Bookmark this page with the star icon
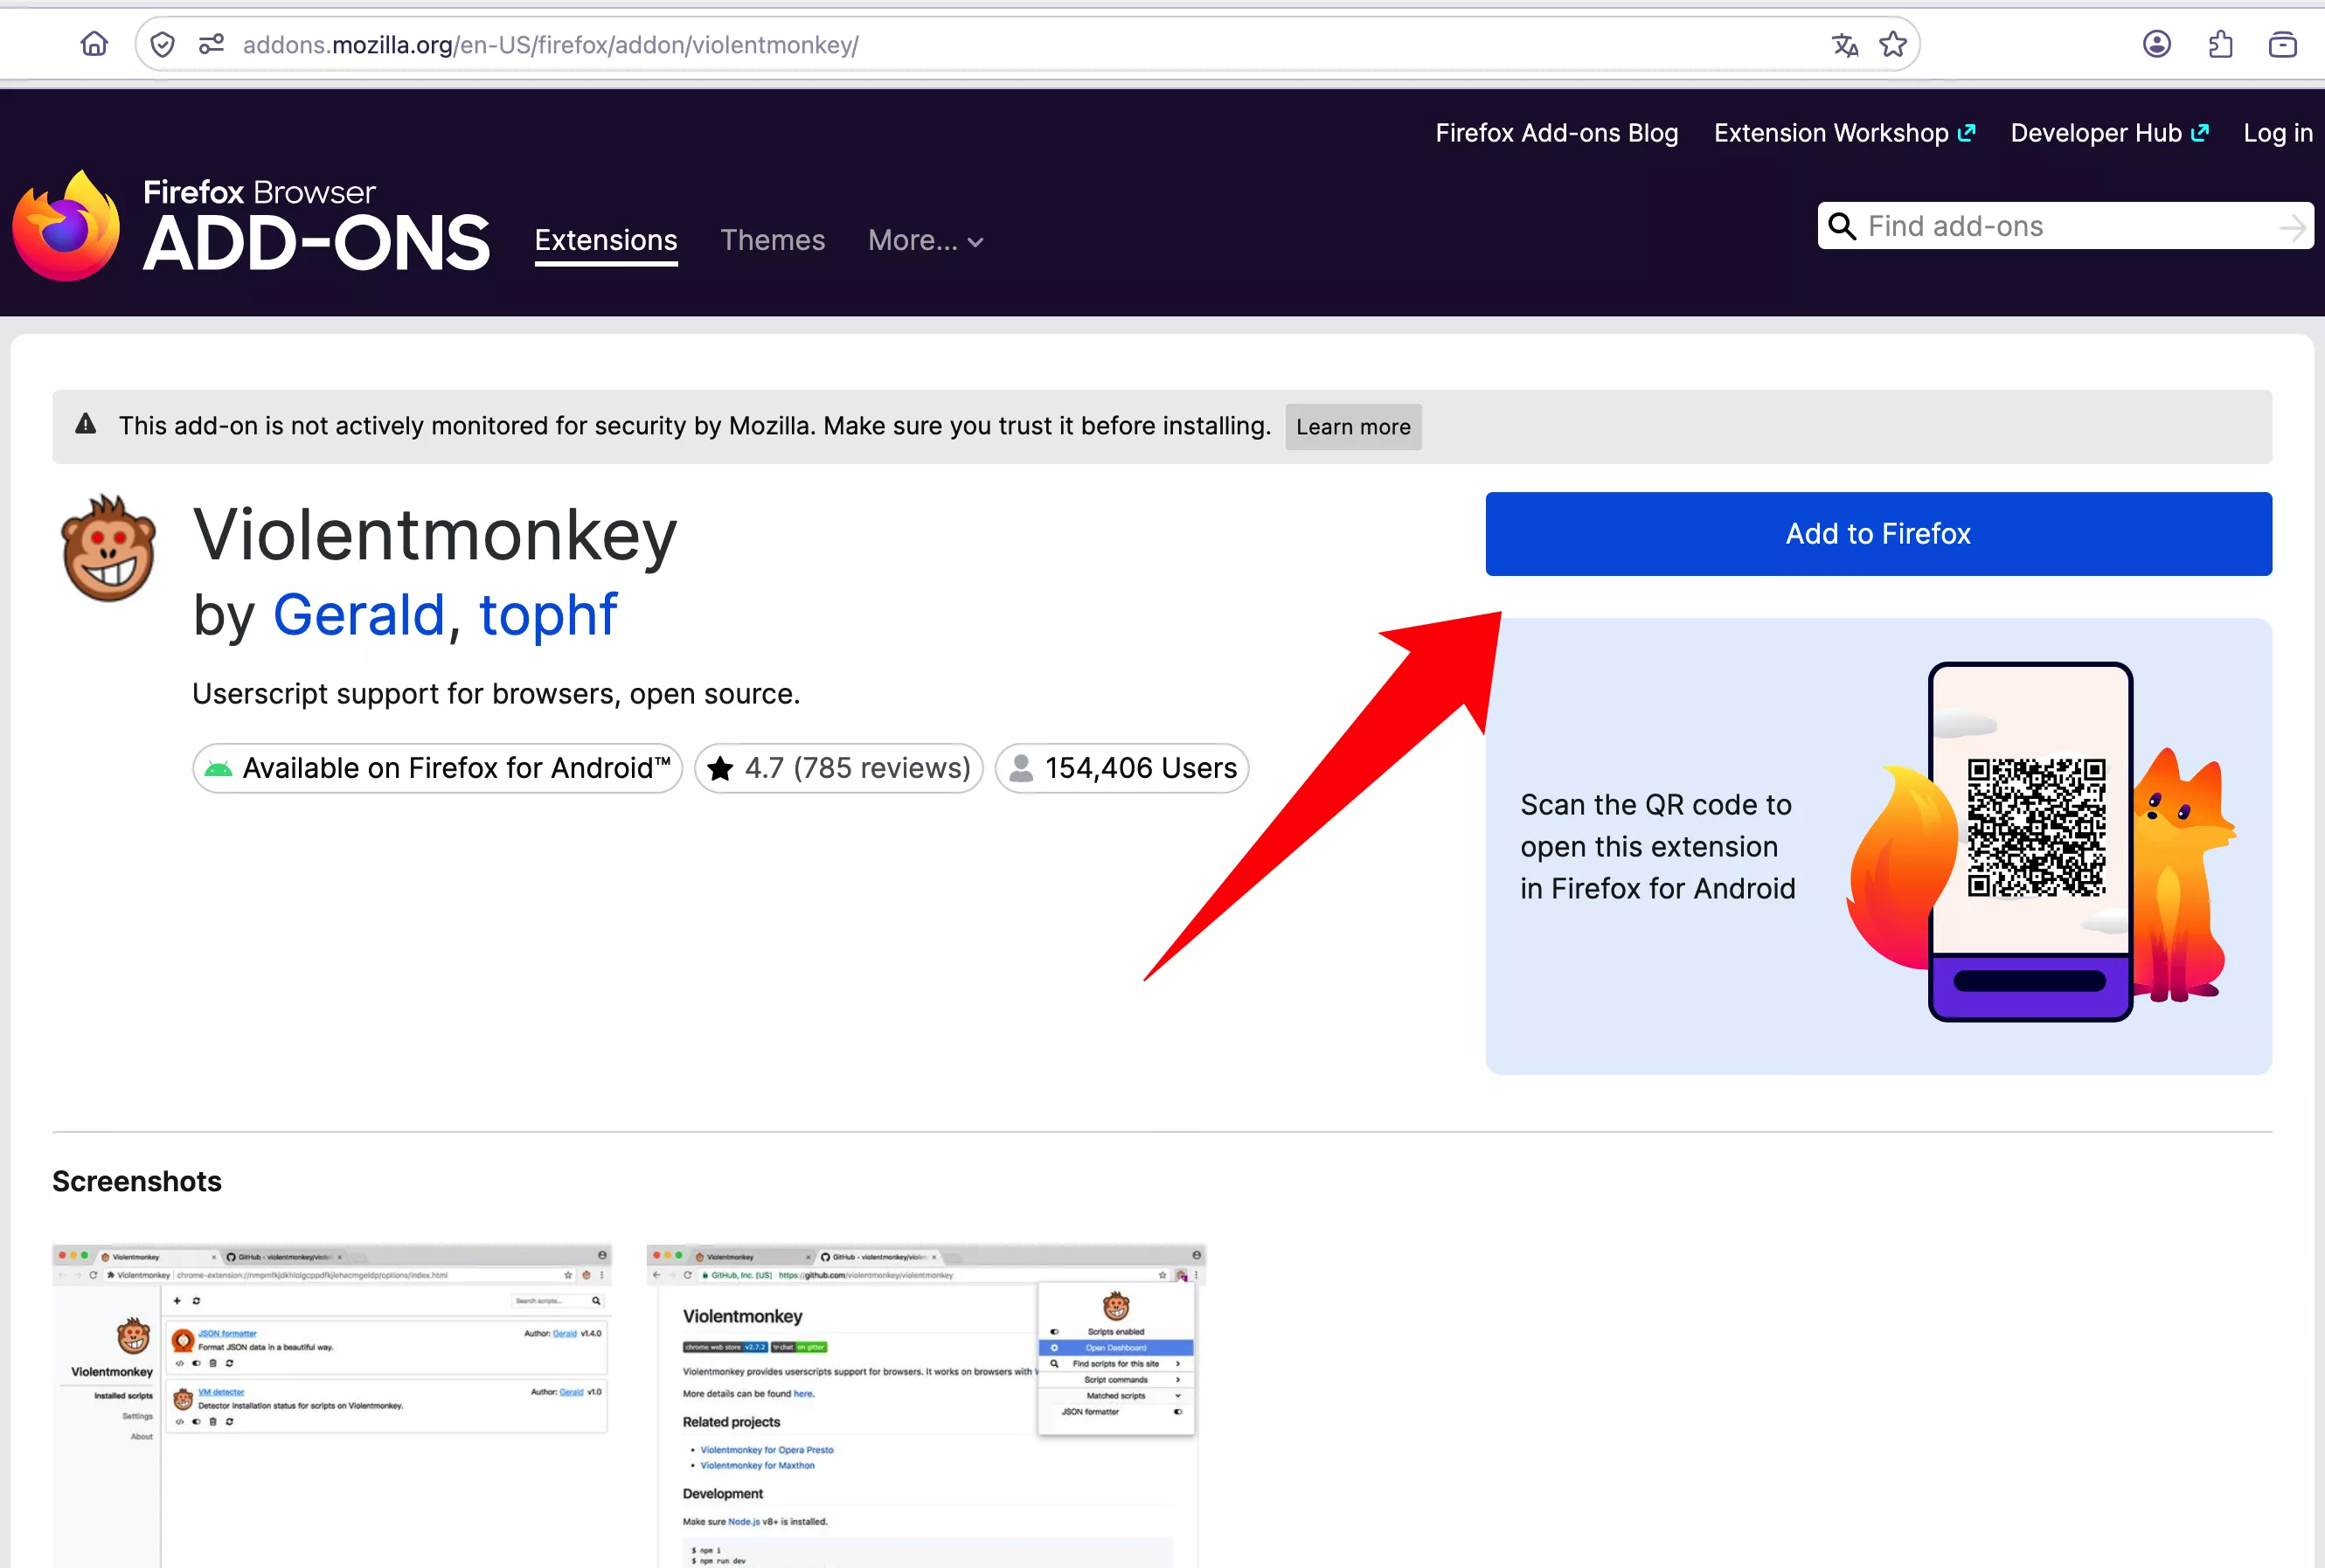Image resolution: width=2325 pixels, height=1568 pixels. point(1893,44)
